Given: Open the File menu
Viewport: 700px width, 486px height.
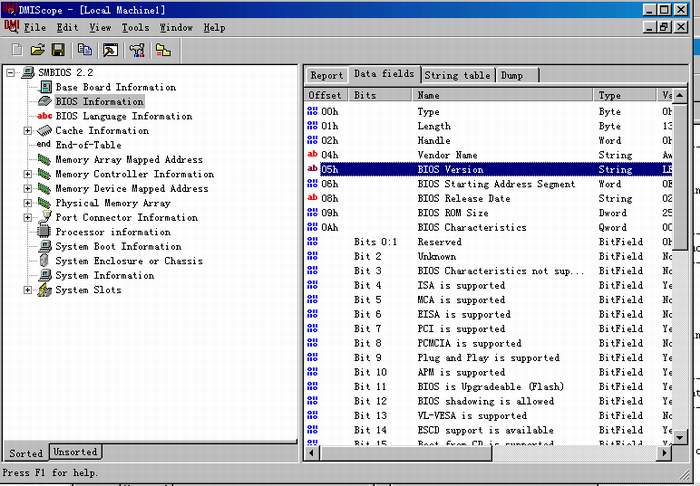Looking at the screenshot, I should 35,28.
